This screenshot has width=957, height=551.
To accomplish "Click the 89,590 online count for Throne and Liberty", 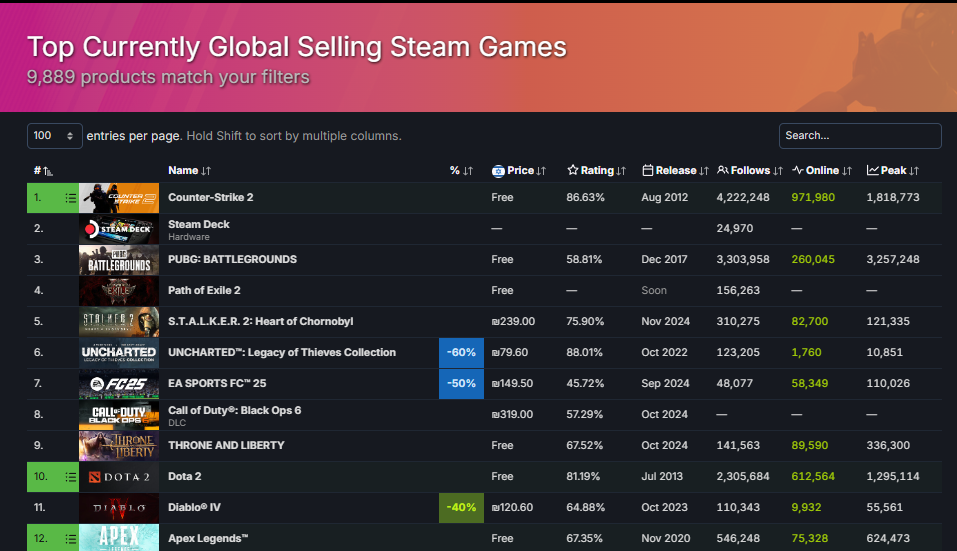I will [810, 445].
